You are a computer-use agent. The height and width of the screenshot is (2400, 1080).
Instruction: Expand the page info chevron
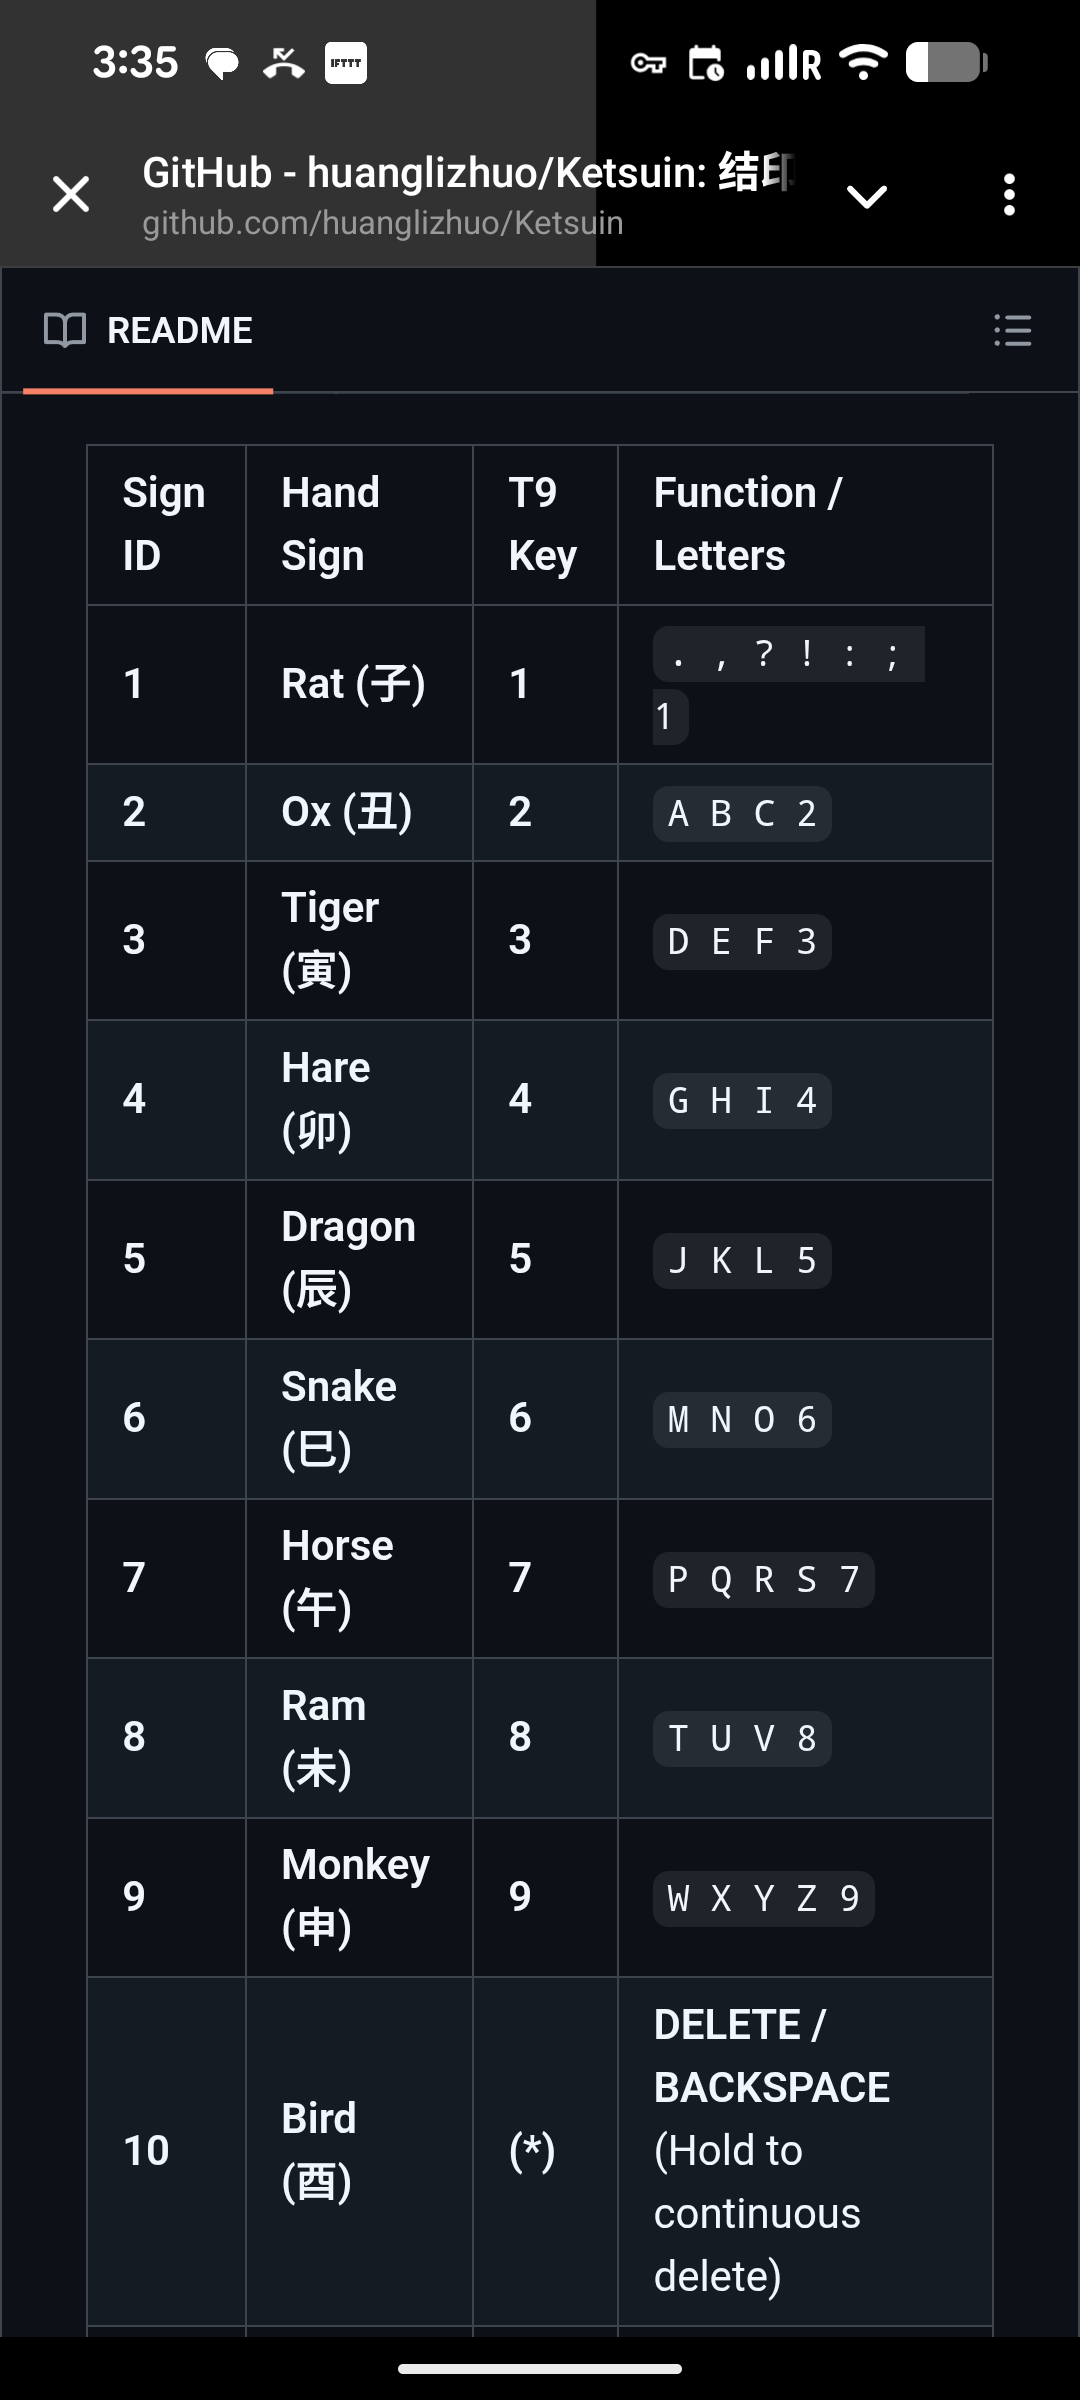click(x=866, y=196)
